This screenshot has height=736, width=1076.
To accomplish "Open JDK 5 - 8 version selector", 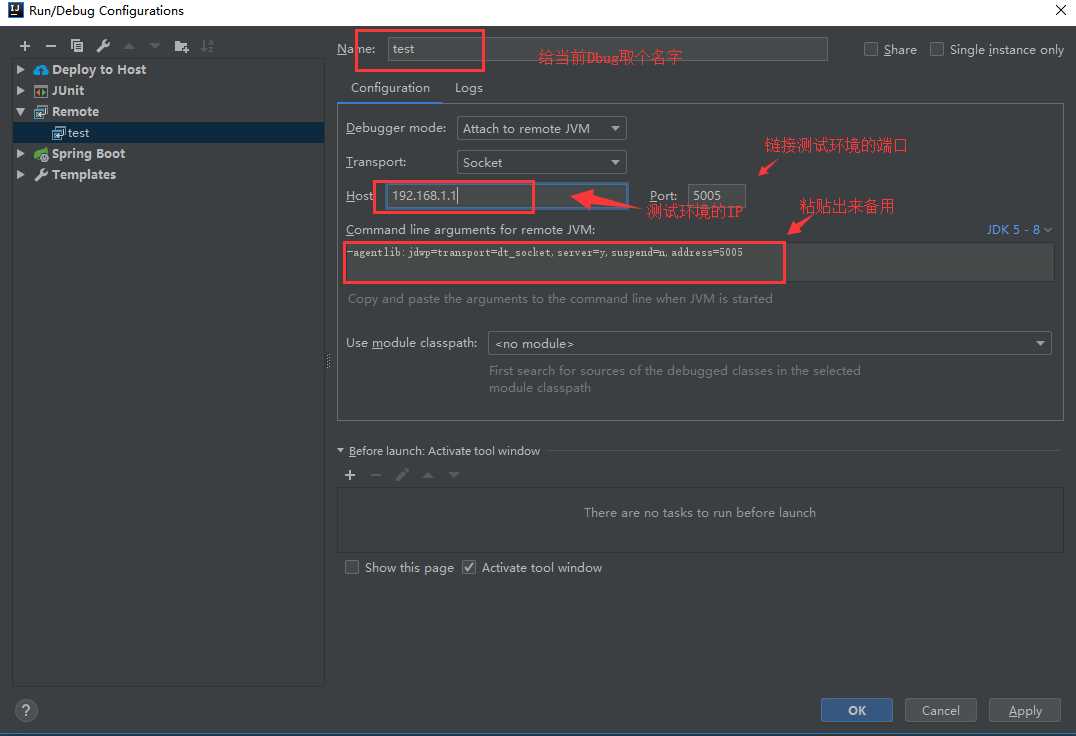I will click(x=1019, y=230).
